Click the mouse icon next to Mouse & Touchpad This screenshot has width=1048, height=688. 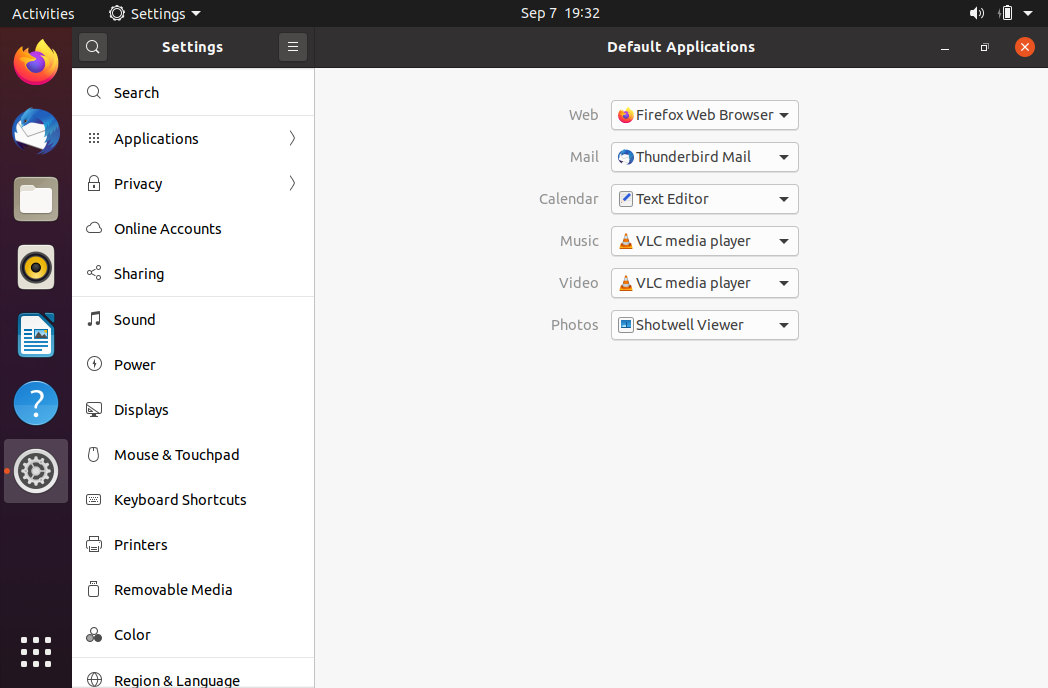coord(94,455)
